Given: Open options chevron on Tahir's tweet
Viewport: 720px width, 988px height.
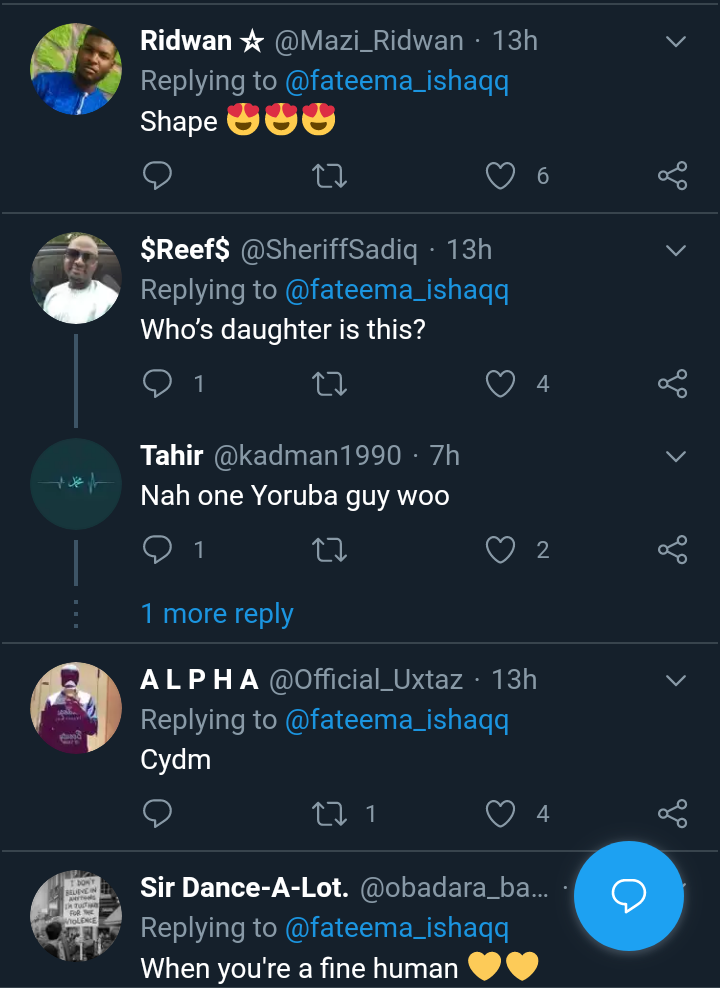Looking at the screenshot, I should pyautogui.click(x=676, y=457).
